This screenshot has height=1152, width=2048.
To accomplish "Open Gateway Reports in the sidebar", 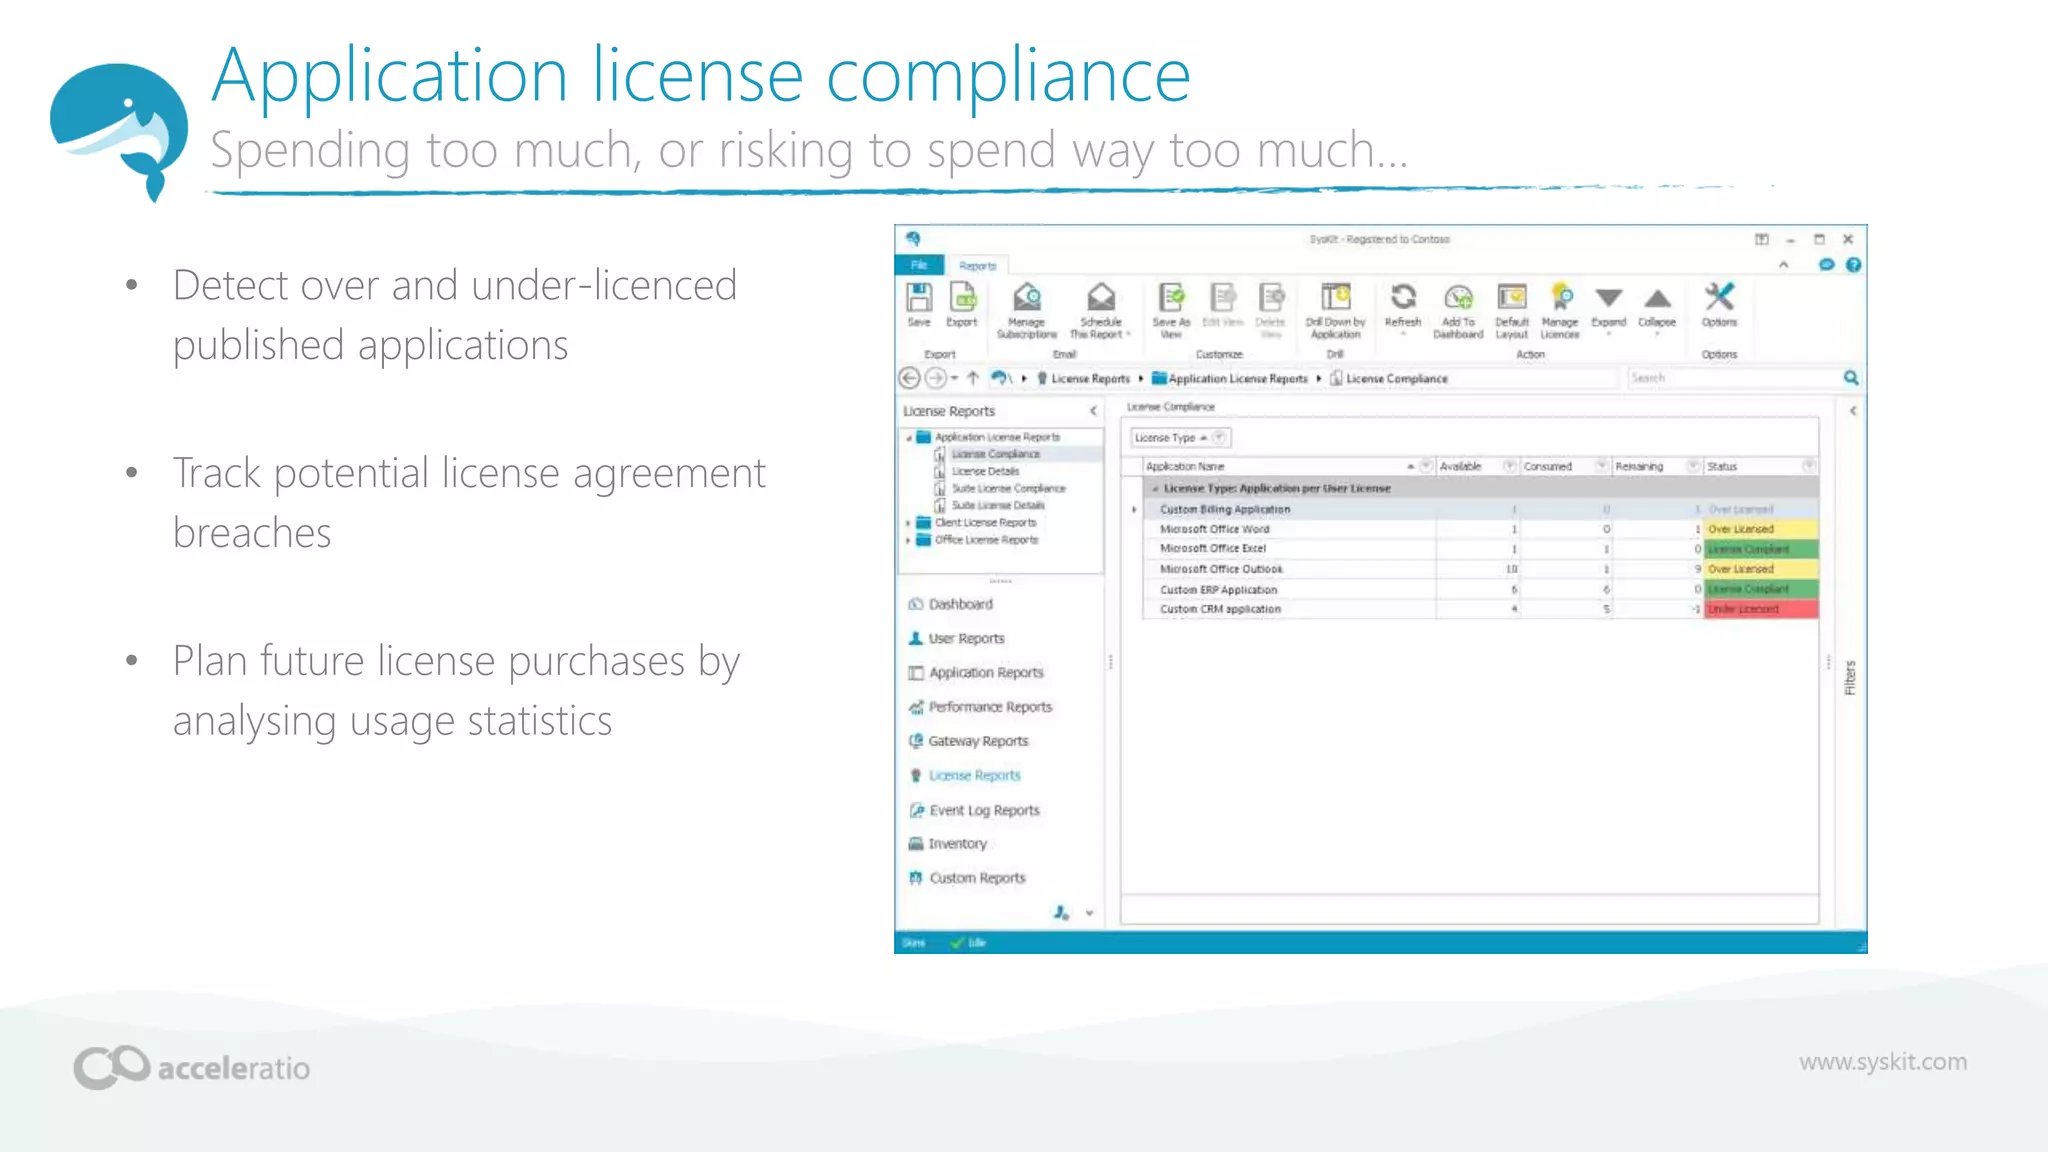I will pos(968,741).
